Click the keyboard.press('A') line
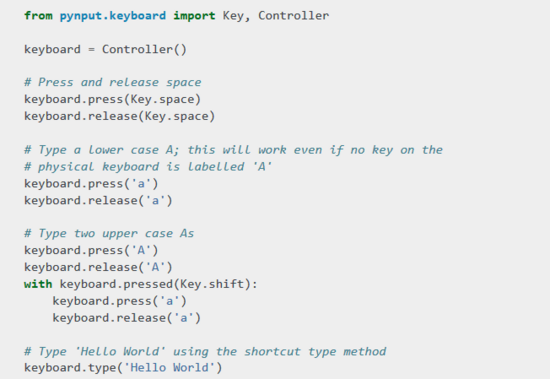 click(x=91, y=251)
